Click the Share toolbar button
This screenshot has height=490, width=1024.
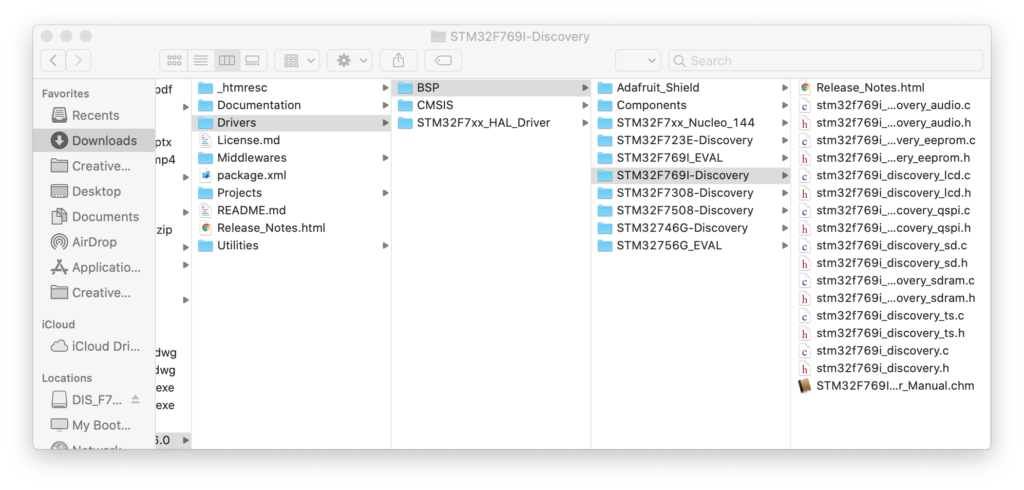pyautogui.click(x=399, y=61)
